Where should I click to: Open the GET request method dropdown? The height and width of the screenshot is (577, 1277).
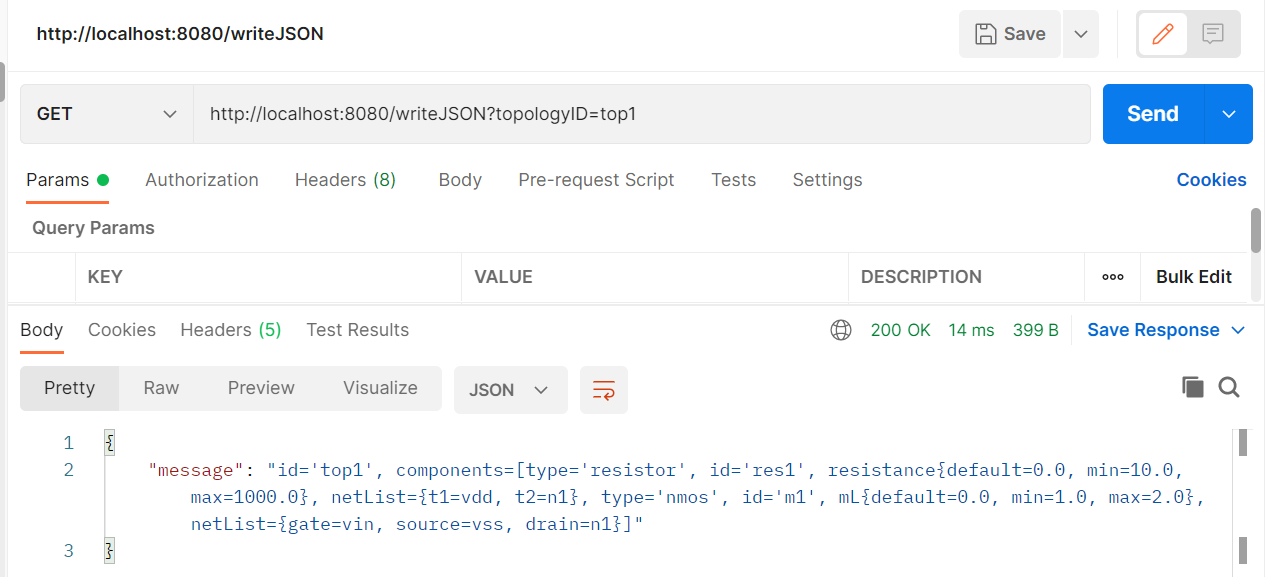105,113
